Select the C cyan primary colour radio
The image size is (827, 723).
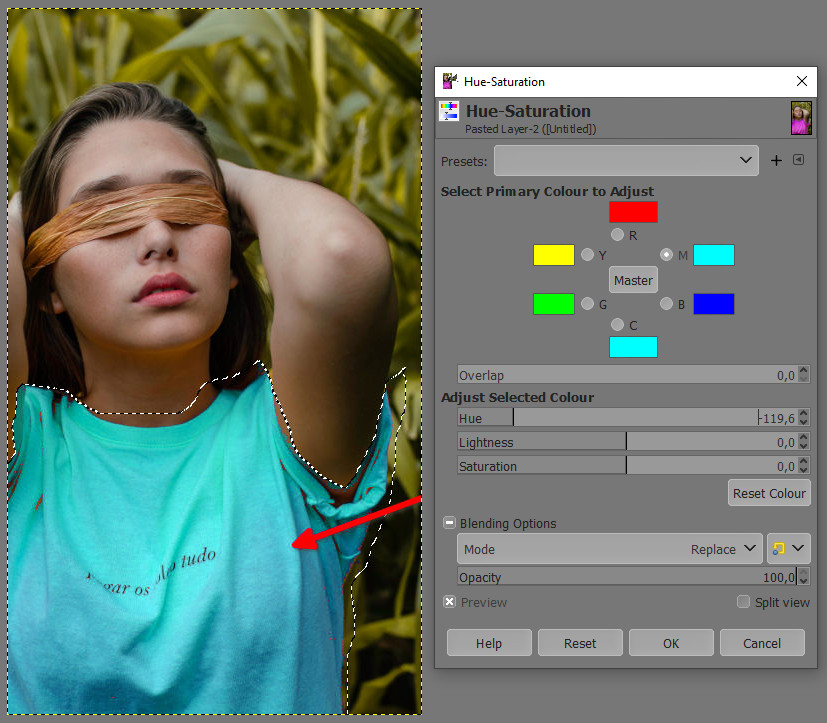(x=617, y=324)
